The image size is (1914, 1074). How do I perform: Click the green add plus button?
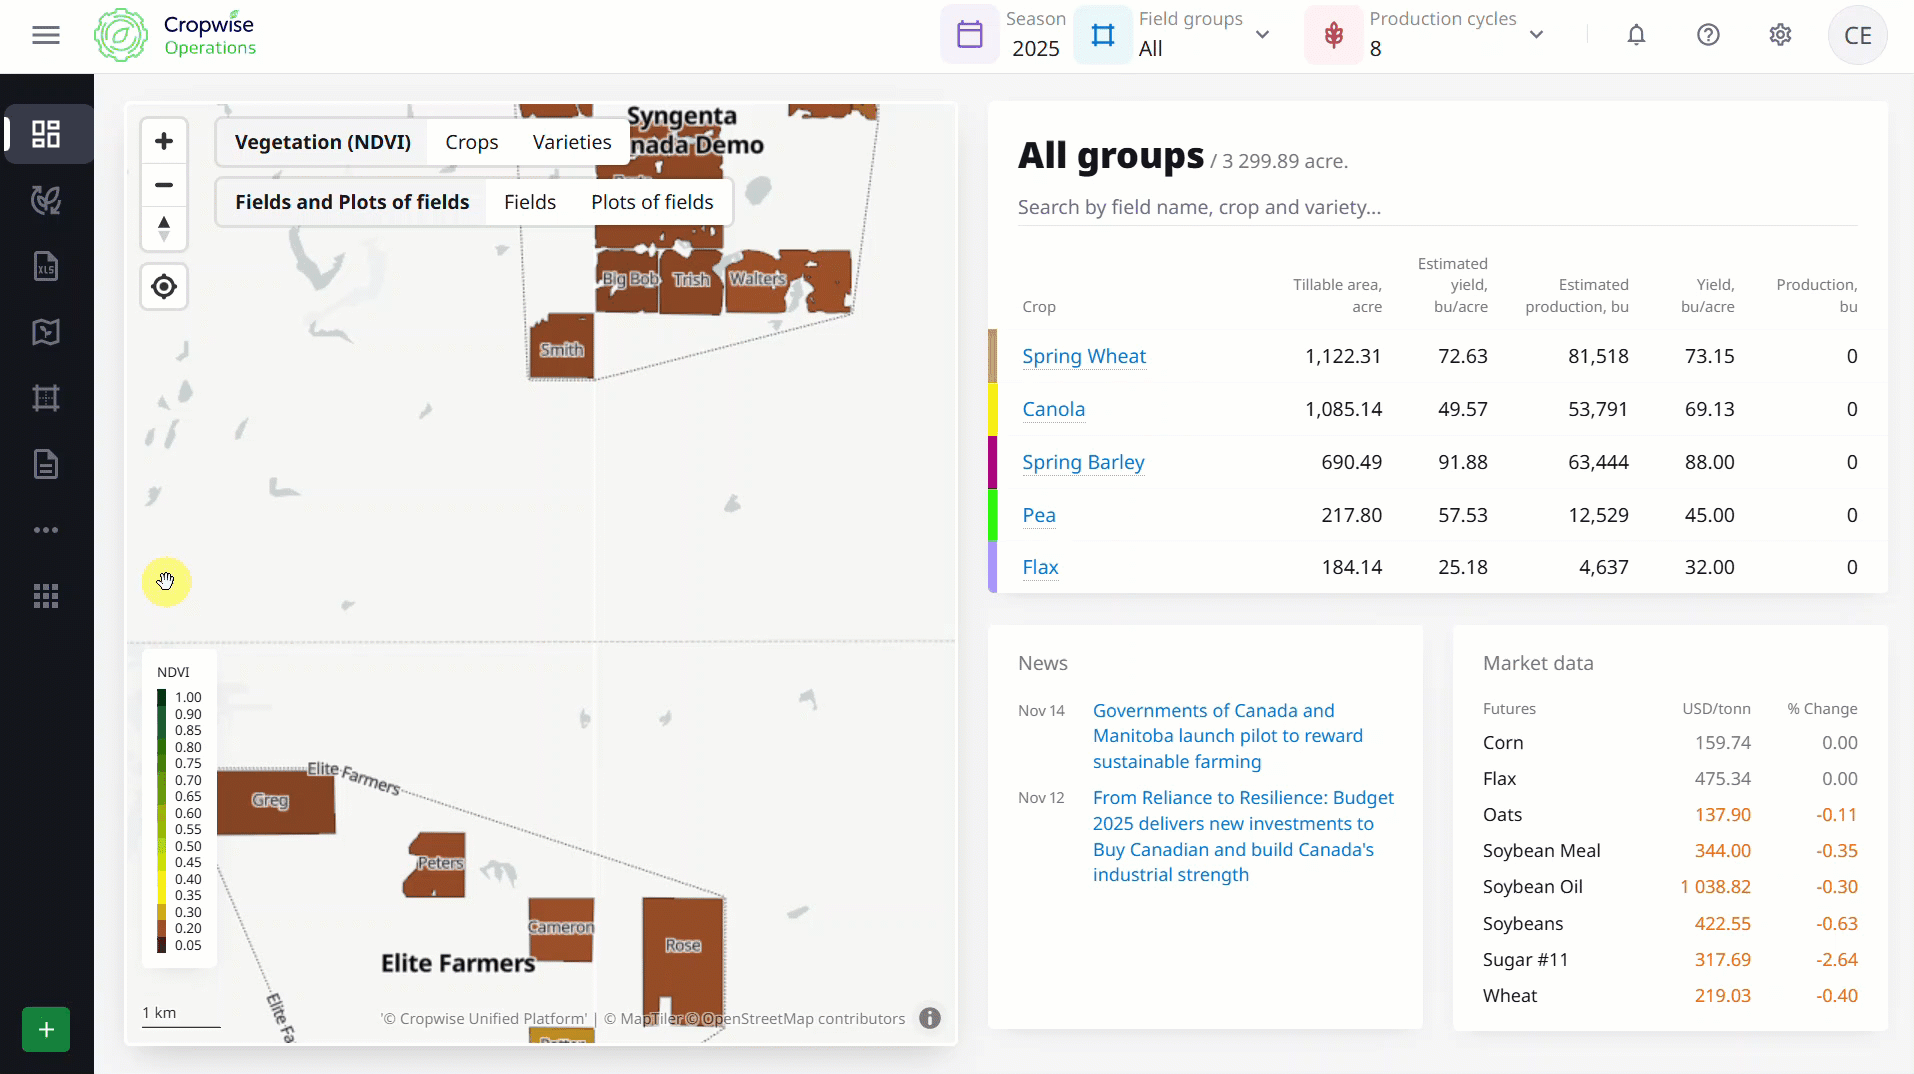coord(46,1029)
